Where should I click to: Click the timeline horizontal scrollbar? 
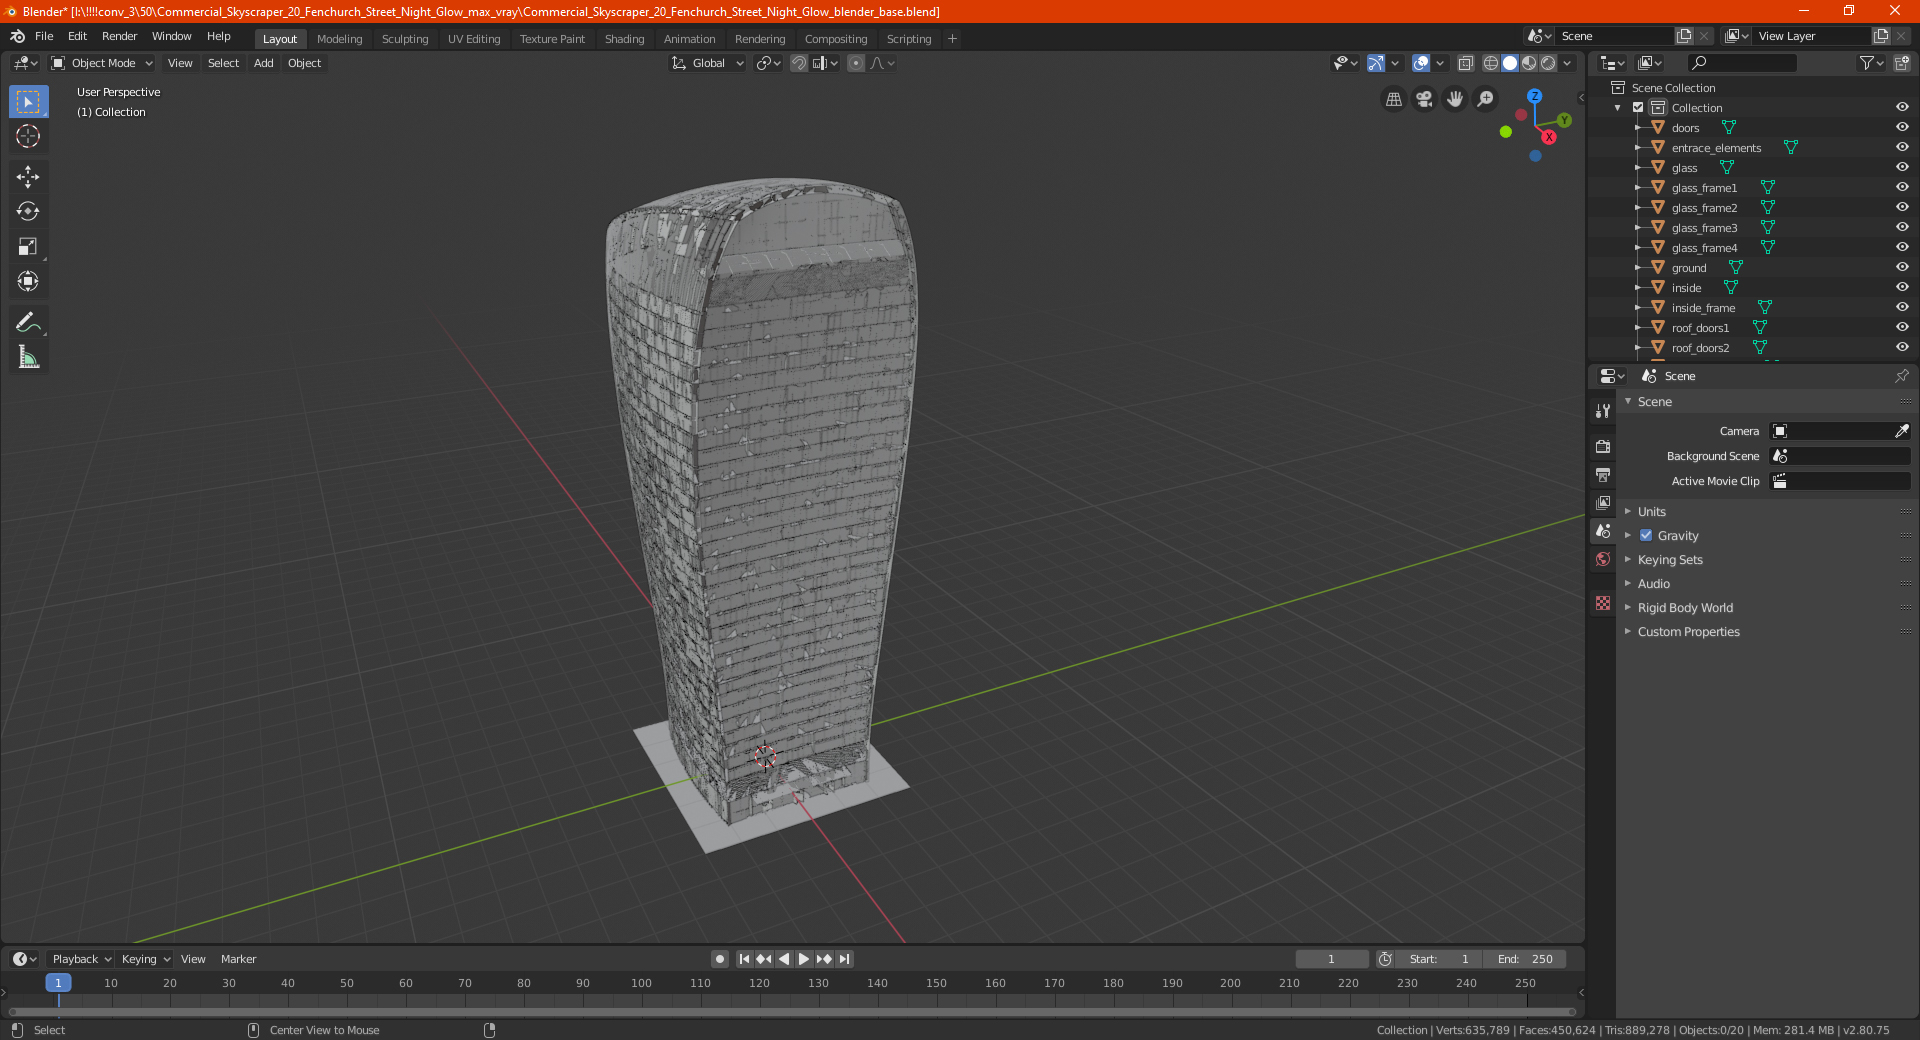pyautogui.click(x=792, y=1012)
